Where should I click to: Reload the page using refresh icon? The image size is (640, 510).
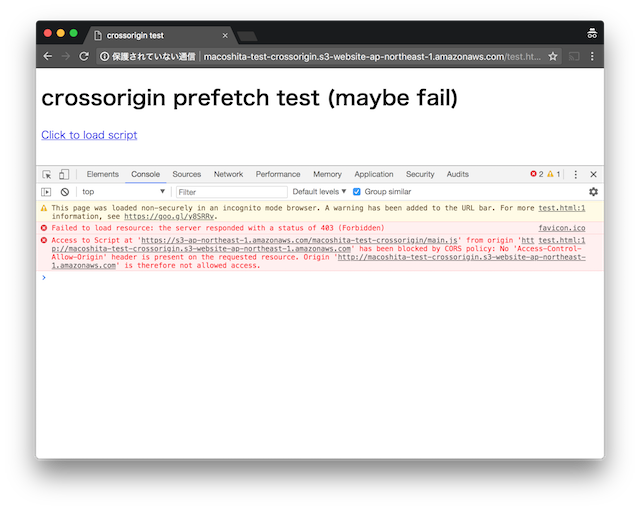pos(85,57)
